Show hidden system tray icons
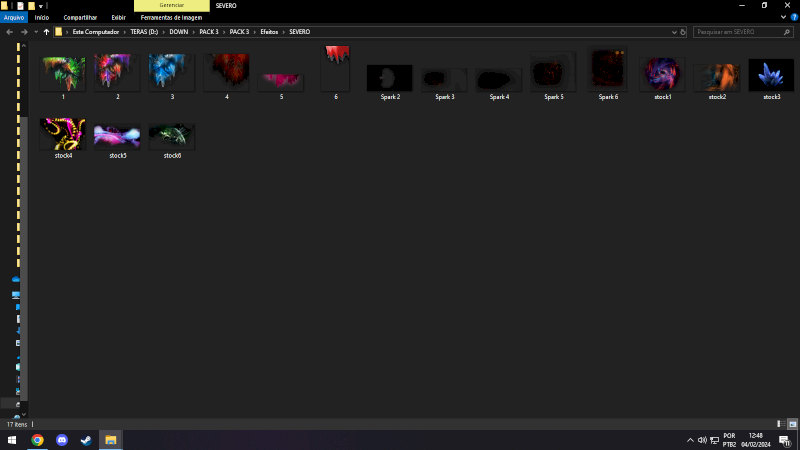800x450 pixels. pos(690,440)
